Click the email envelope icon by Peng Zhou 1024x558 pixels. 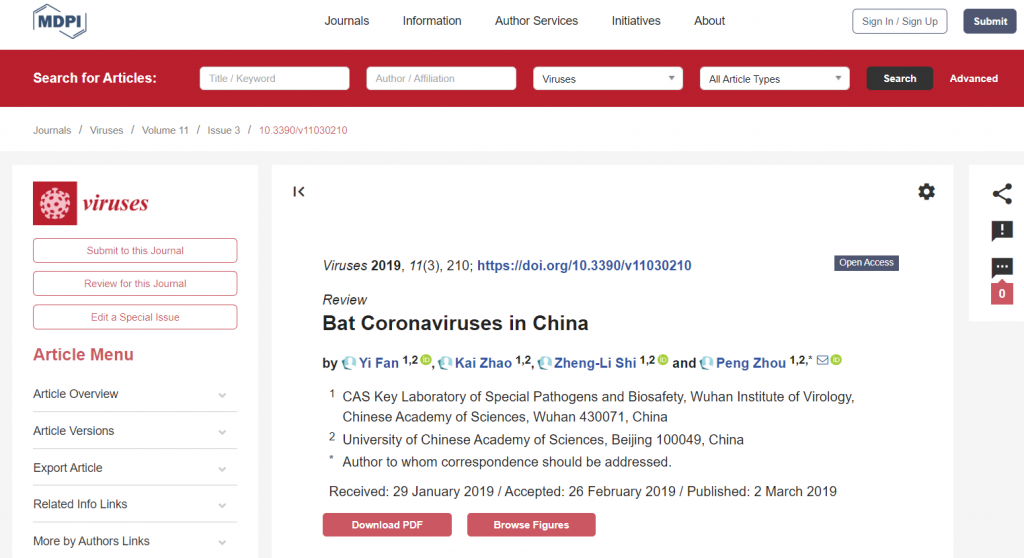pyautogui.click(x=822, y=360)
